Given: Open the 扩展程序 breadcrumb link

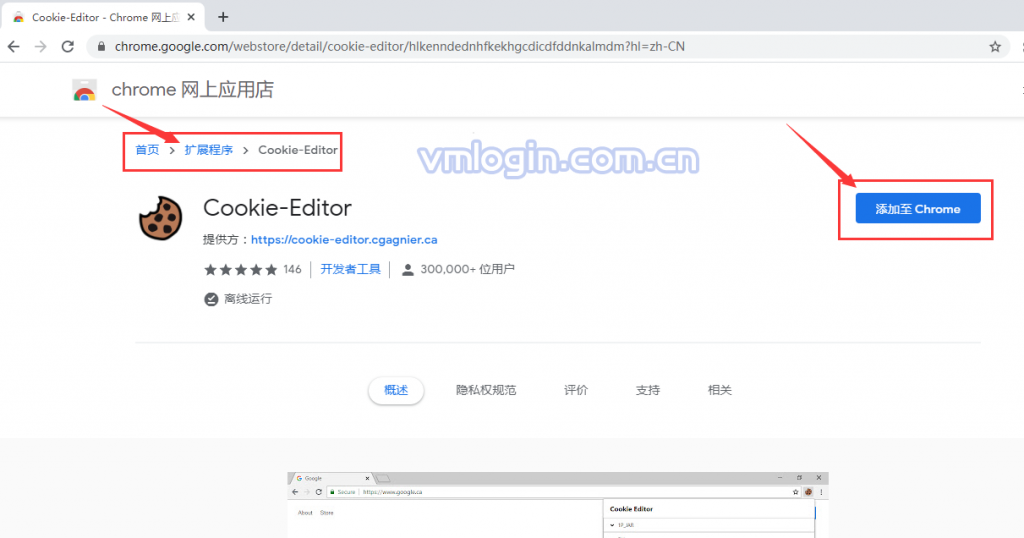Looking at the screenshot, I should tap(208, 150).
